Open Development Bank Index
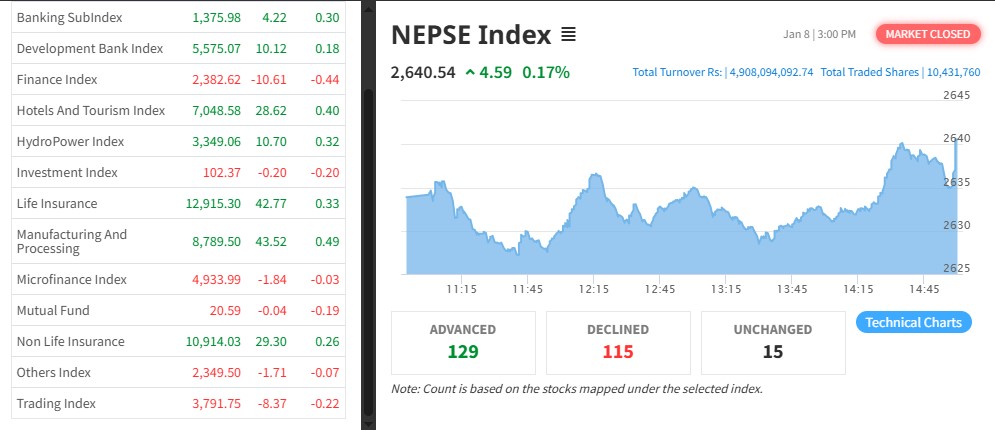 tap(89, 48)
